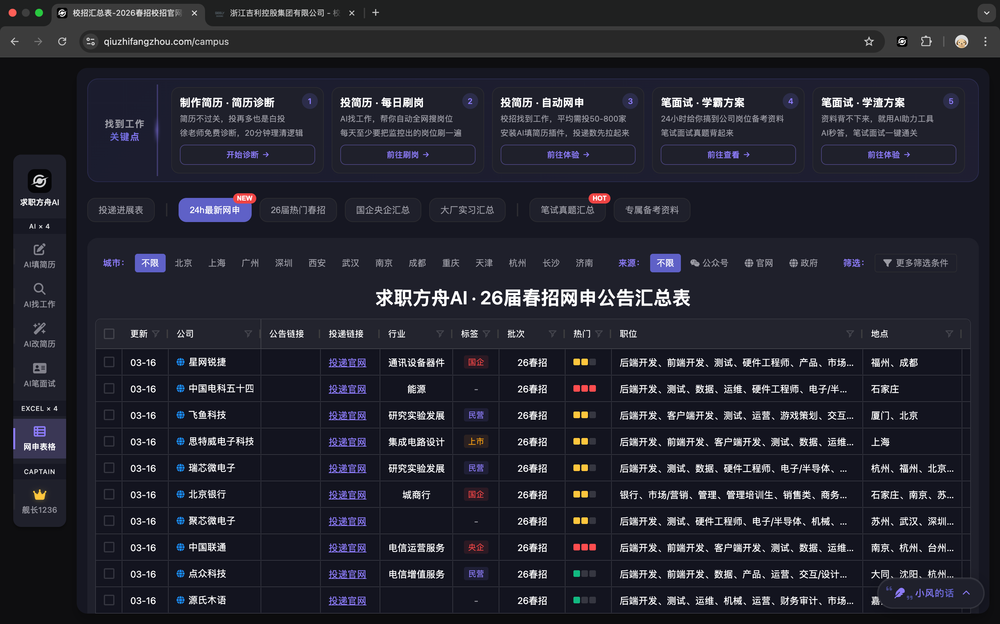Open AI填简历 in the sidebar
Image resolution: width=1000 pixels, height=624 pixels.
[x=39, y=249]
